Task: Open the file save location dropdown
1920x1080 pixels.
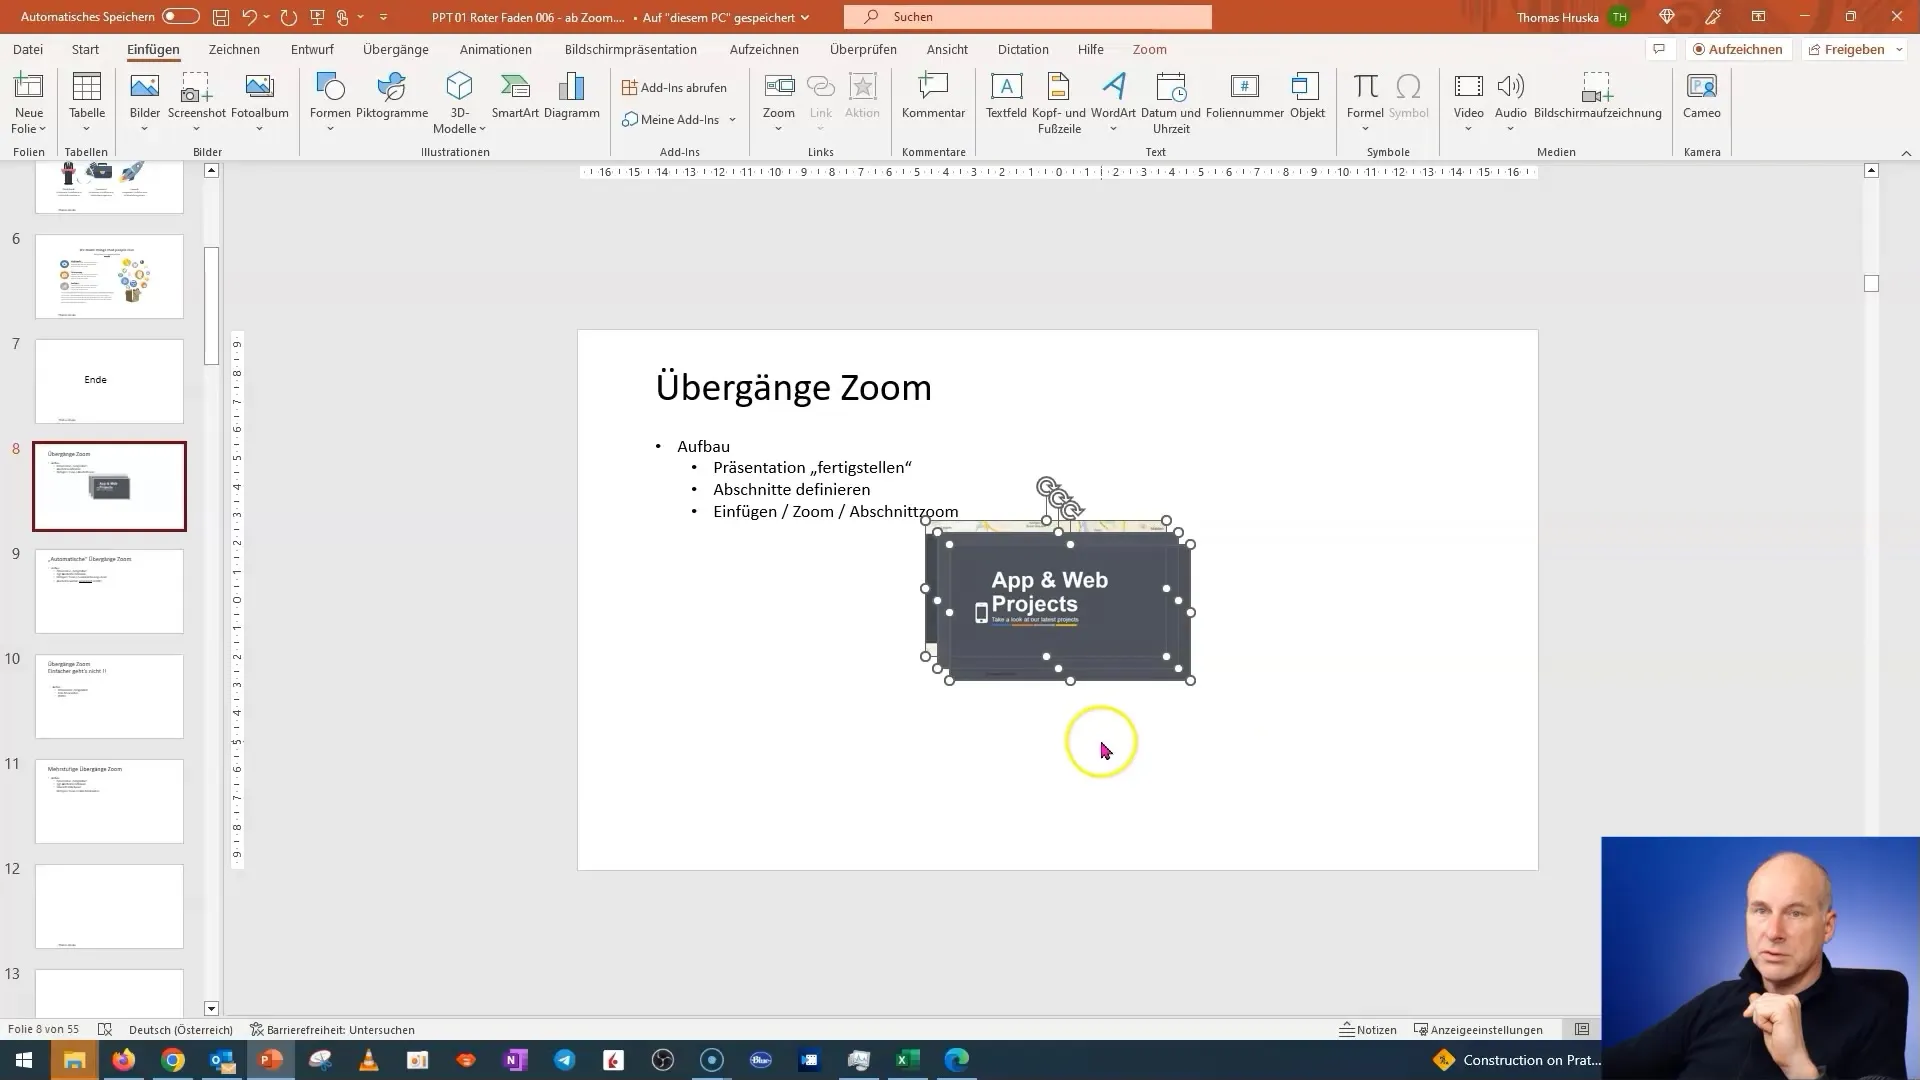Action: [805, 18]
